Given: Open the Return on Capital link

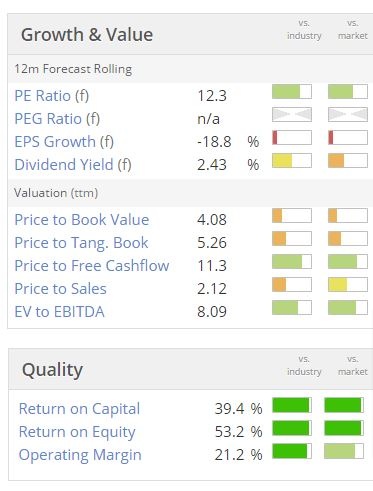Looking at the screenshot, I should (79, 409).
